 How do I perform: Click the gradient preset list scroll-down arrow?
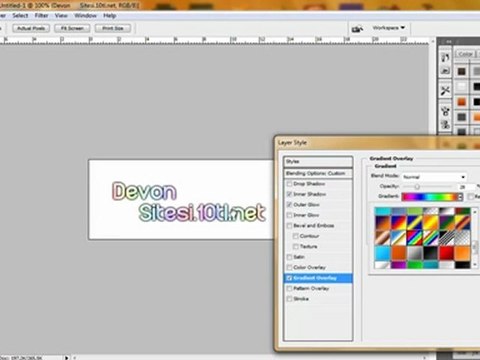475,264
